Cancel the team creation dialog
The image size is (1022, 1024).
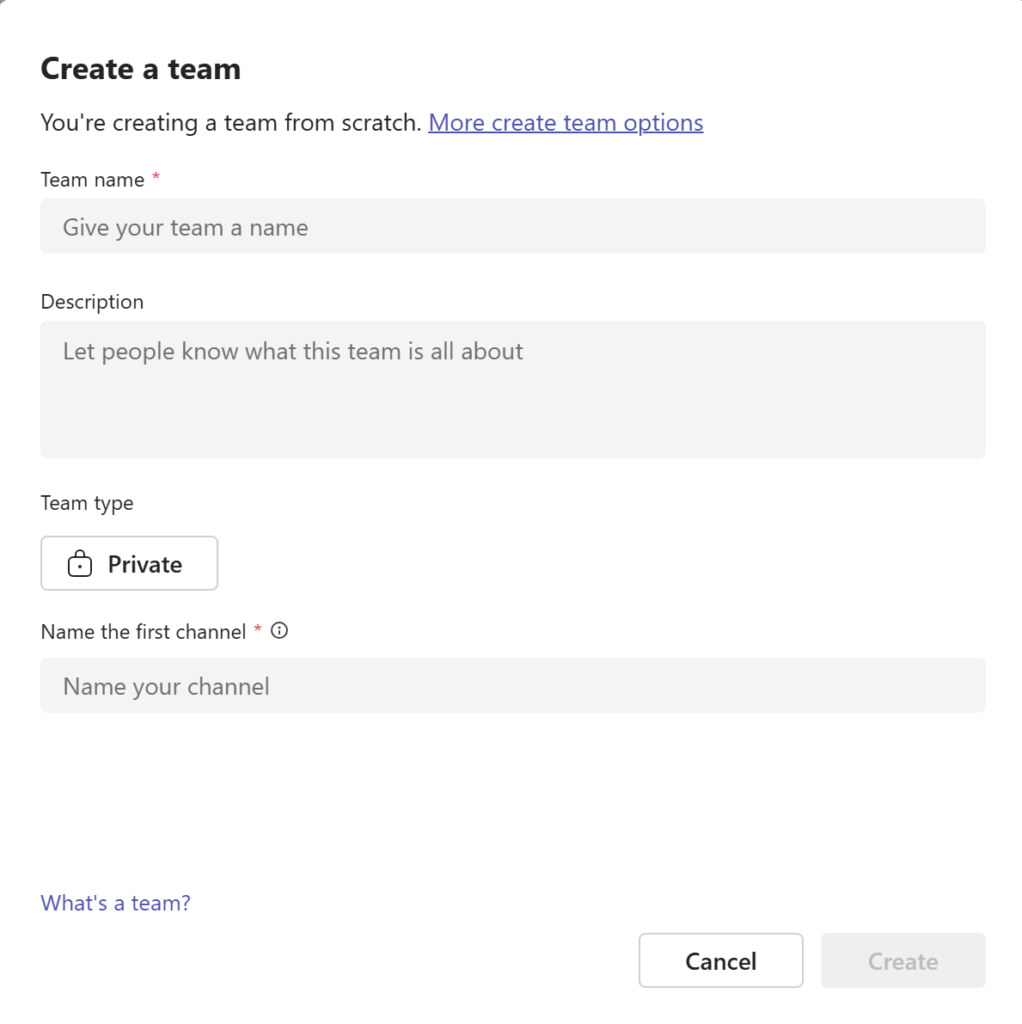pos(721,961)
